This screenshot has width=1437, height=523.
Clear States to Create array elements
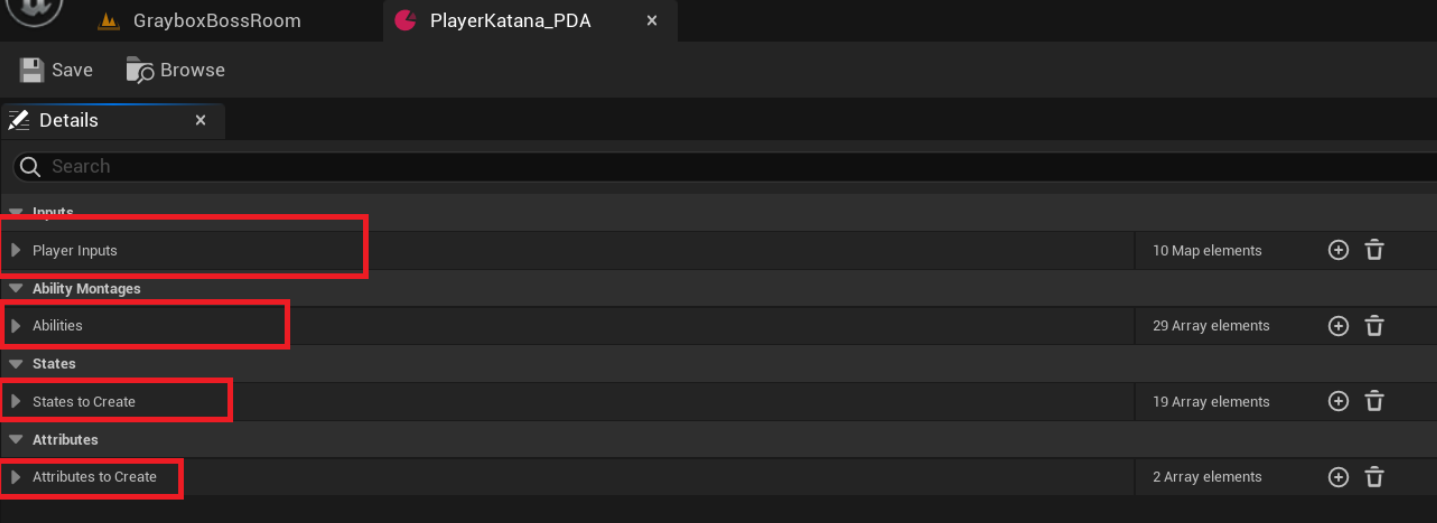[x=1374, y=401]
